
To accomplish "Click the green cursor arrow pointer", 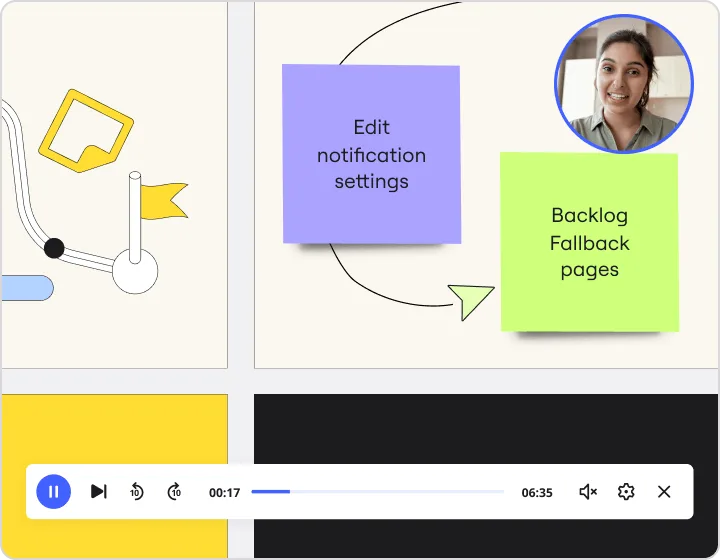I will (470, 301).
